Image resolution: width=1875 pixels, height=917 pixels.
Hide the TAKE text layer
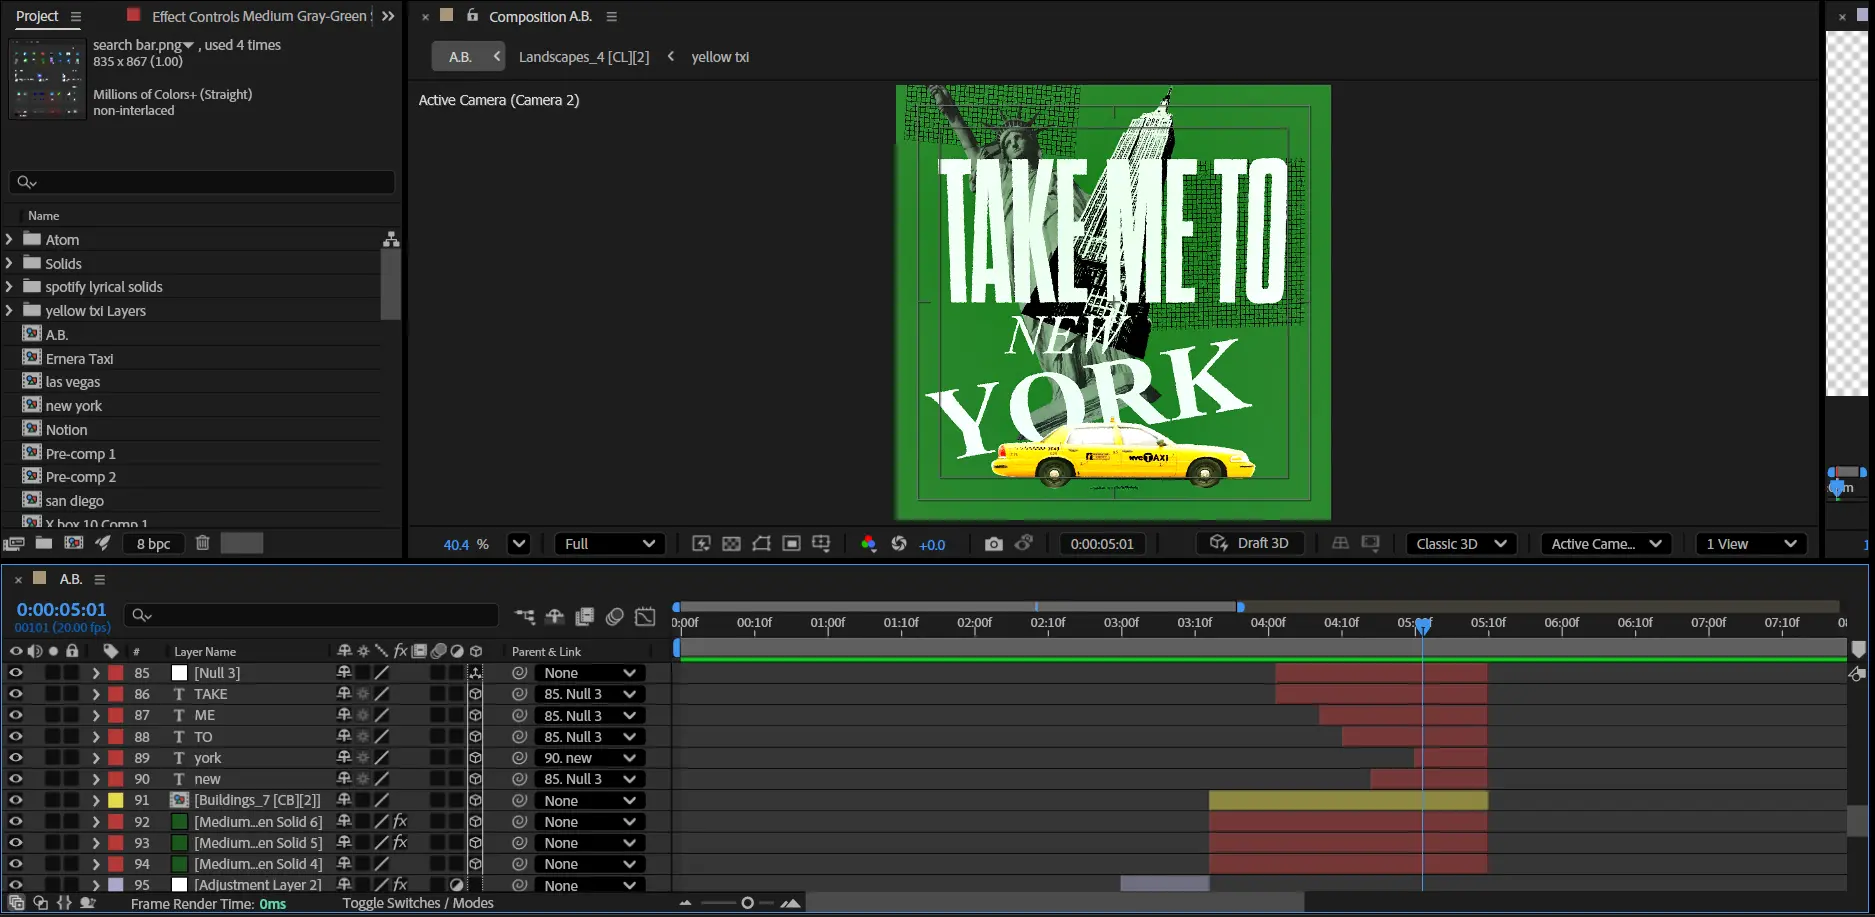(16, 694)
